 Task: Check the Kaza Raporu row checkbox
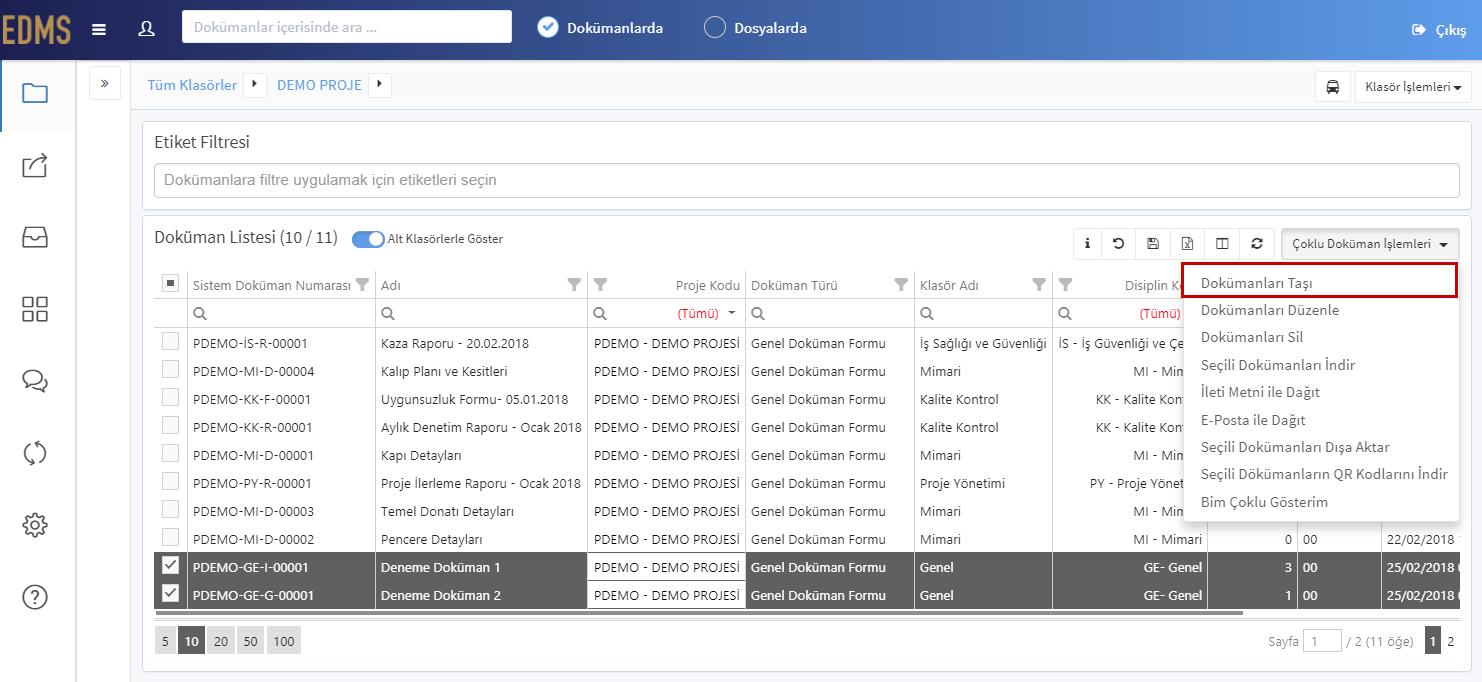click(x=170, y=342)
